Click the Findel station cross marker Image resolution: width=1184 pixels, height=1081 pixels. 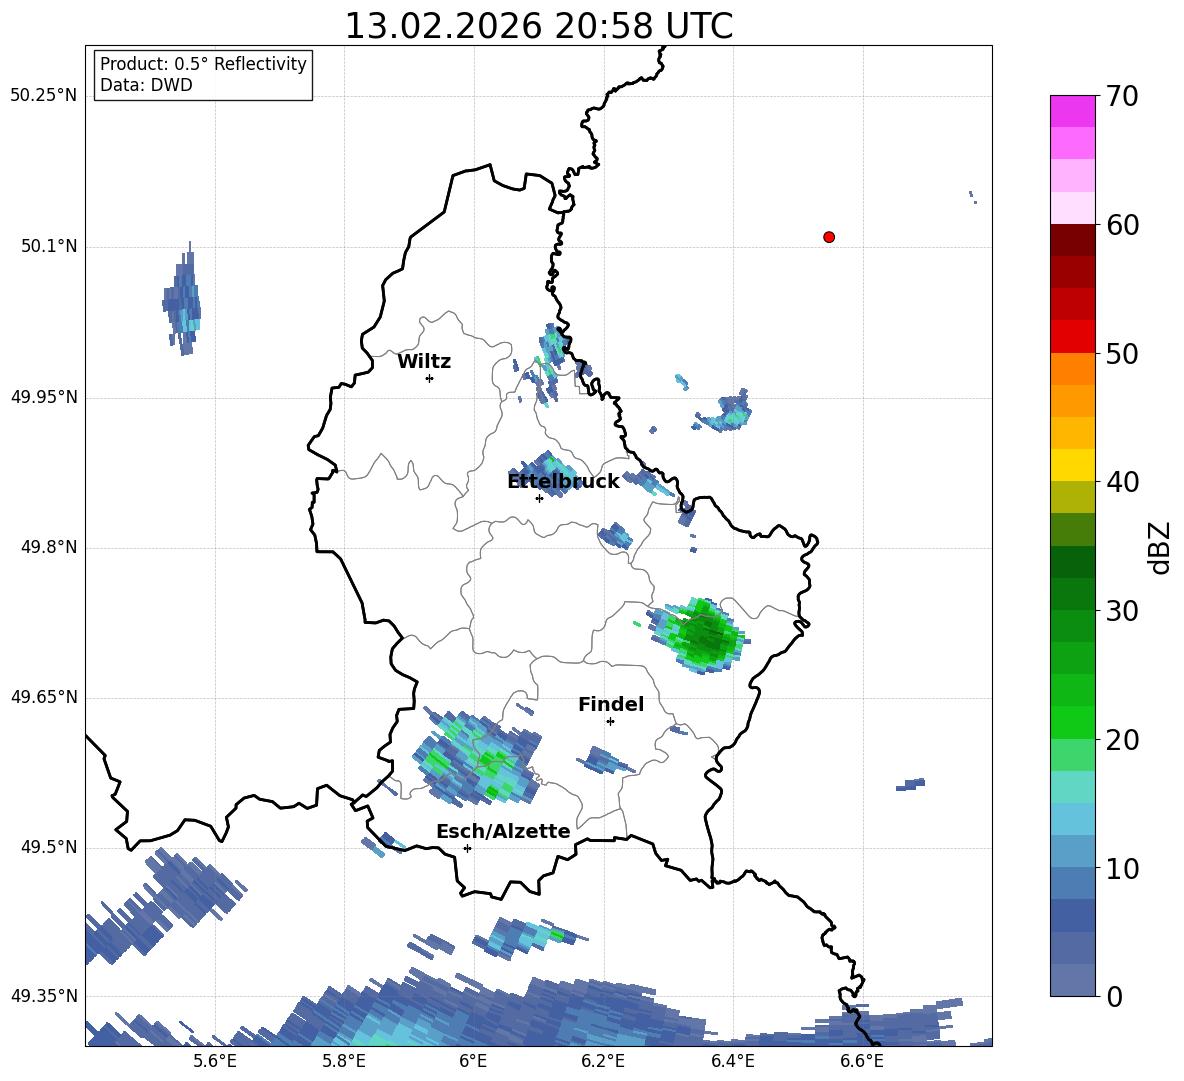pyautogui.click(x=610, y=722)
